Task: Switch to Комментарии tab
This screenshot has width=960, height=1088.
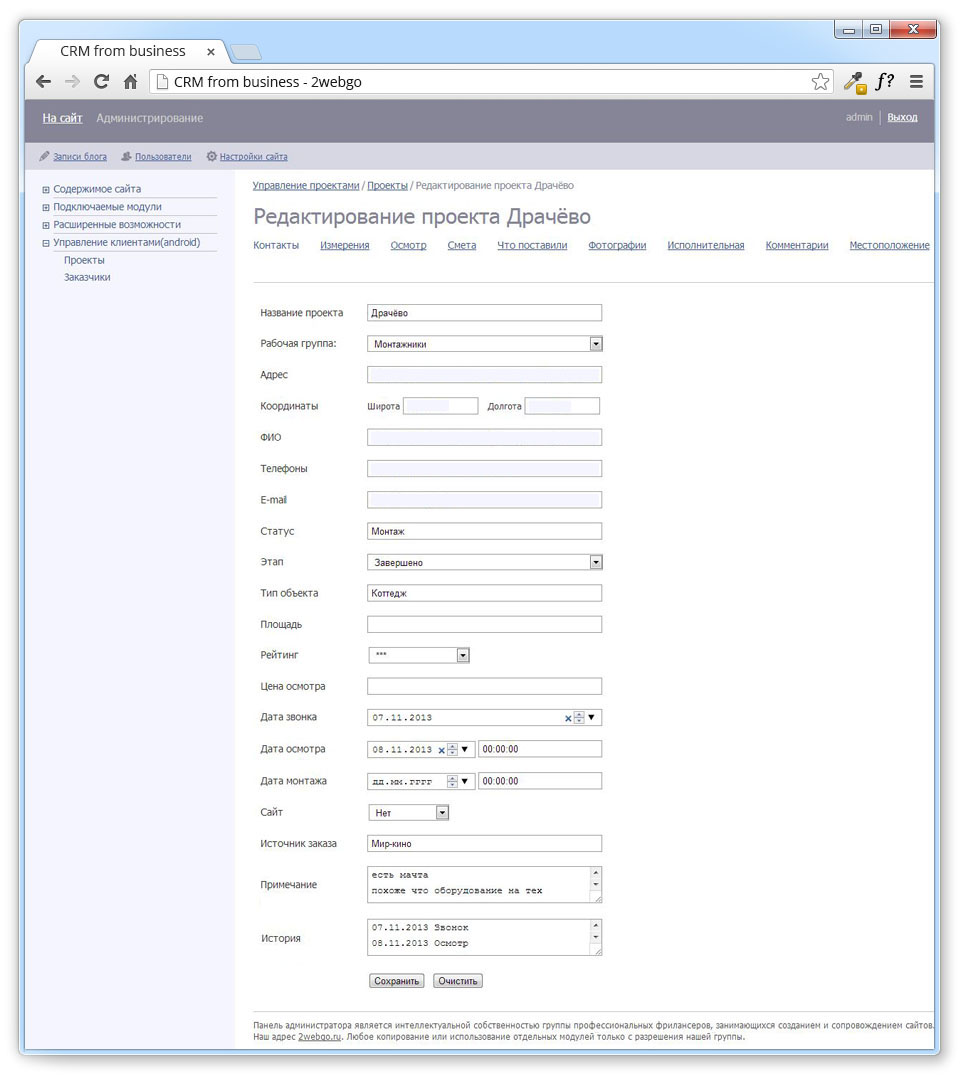Action: [797, 246]
